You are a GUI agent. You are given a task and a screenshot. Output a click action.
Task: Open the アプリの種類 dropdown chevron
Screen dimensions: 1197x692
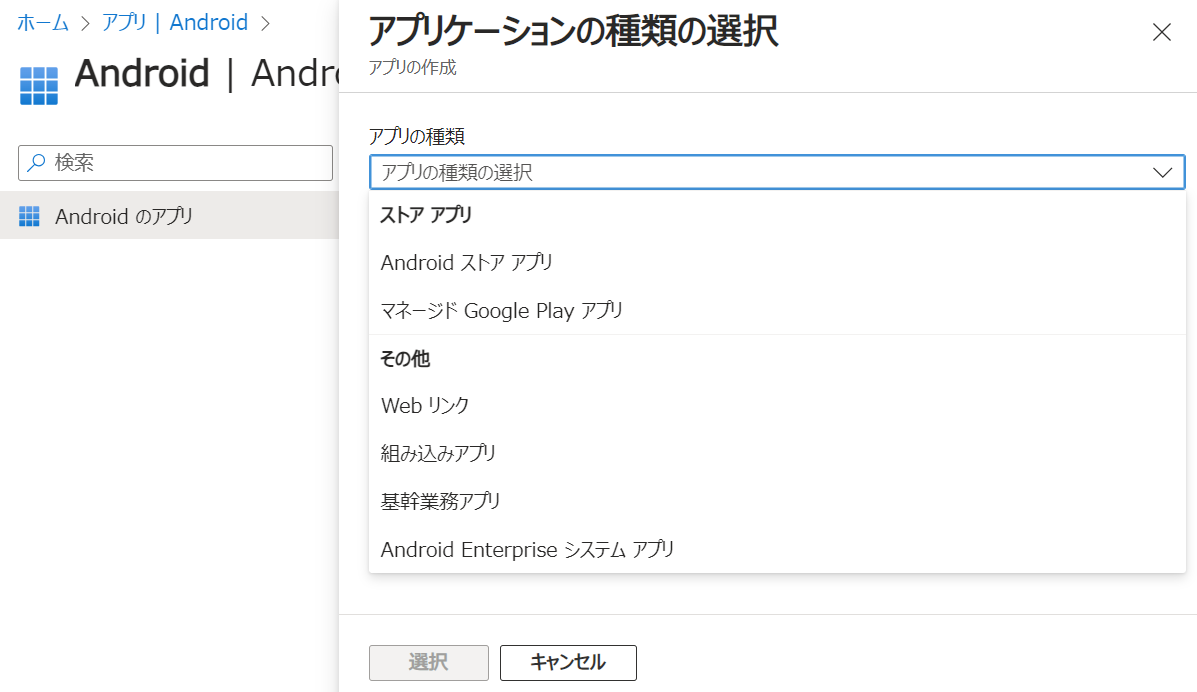pos(1162,171)
